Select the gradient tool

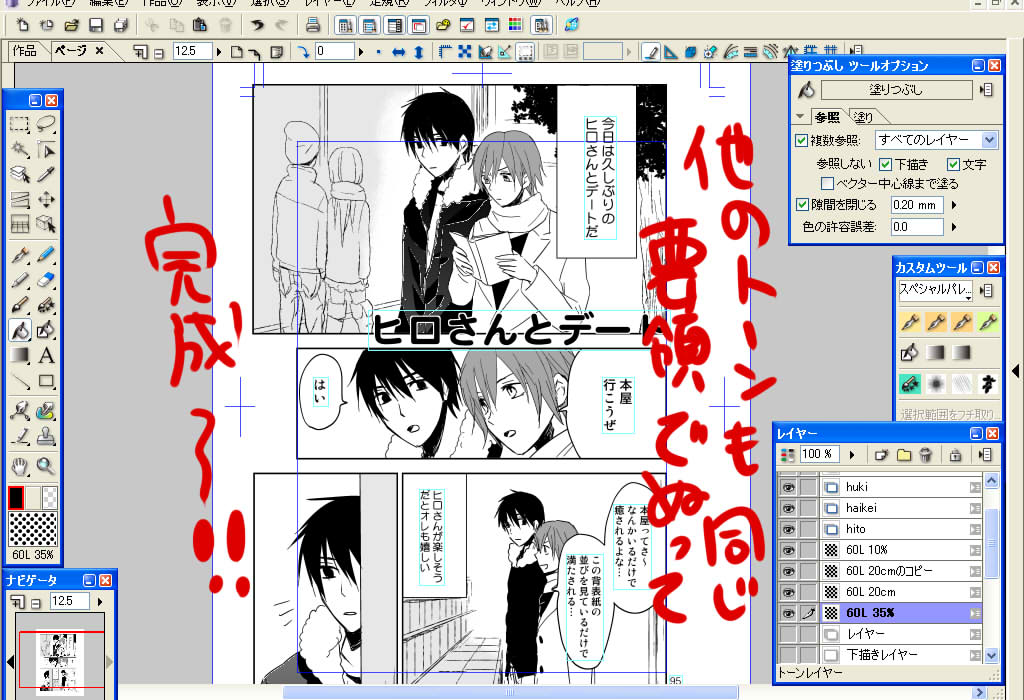[20, 355]
